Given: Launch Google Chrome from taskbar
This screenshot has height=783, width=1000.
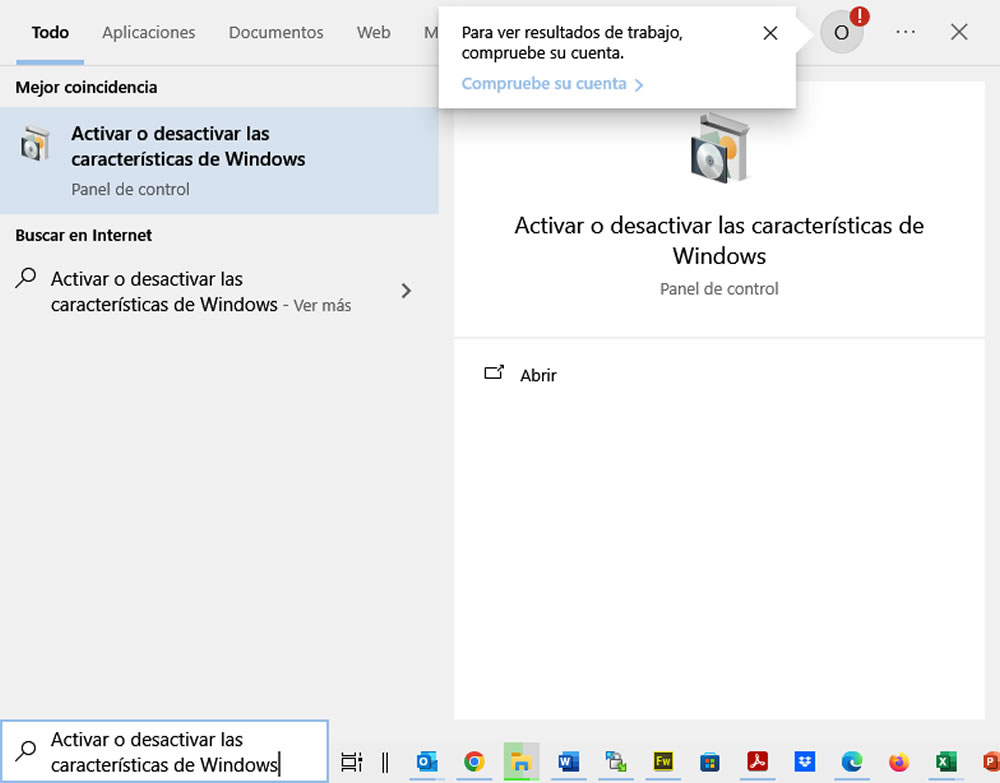Looking at the screenshot, I should pos(474,762).
